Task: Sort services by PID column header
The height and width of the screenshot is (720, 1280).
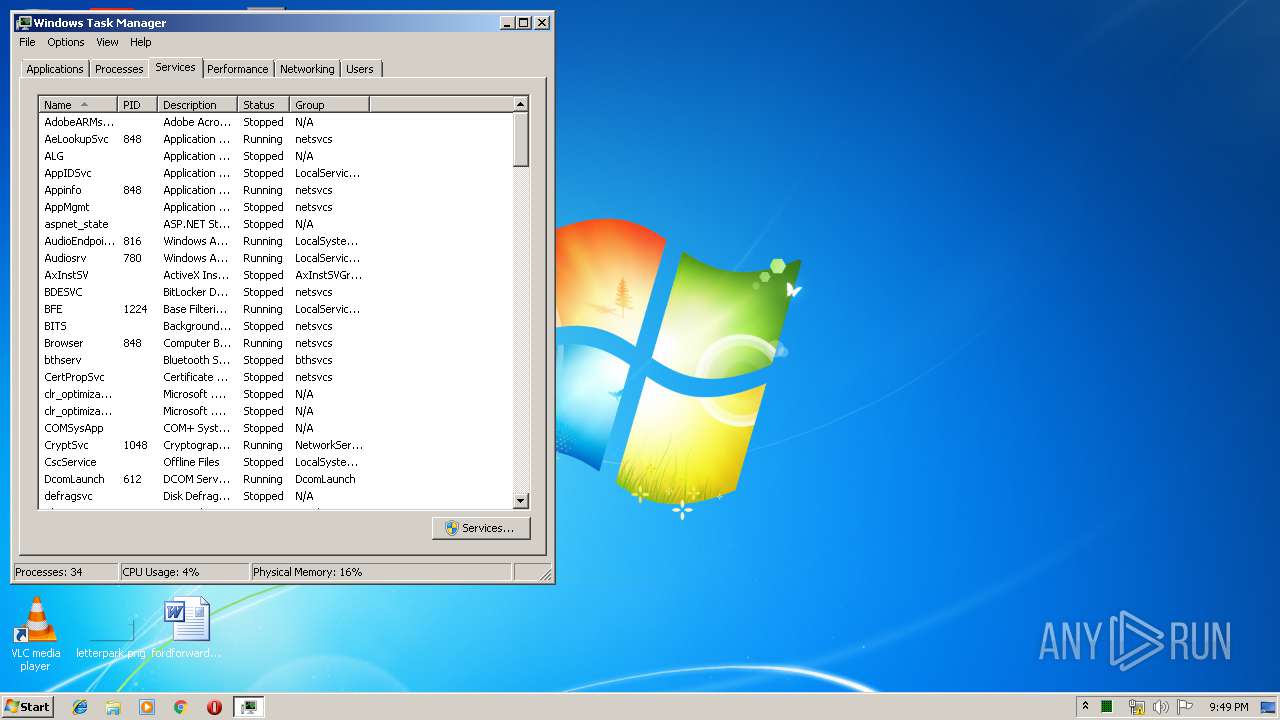Action: [x=138, y=105]
